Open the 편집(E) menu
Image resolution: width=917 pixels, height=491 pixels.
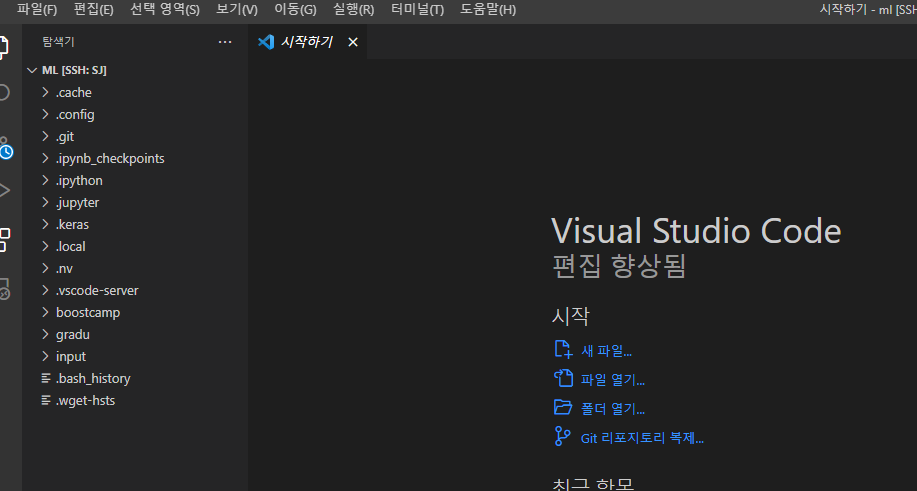94,9
